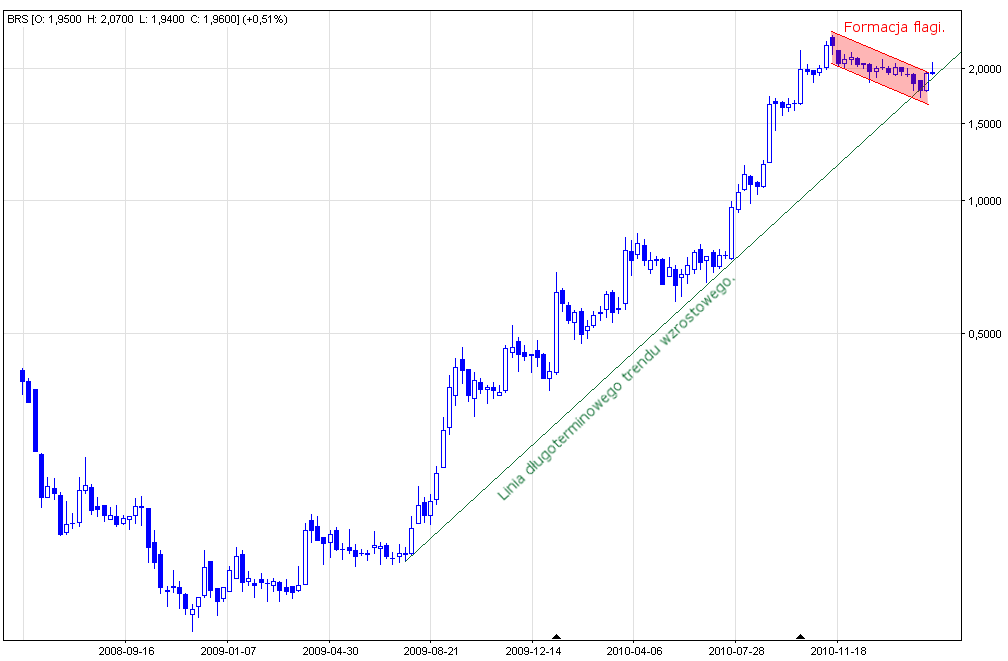Screen dimensions: 1008x661
Task: Click the 1,0000 price axis label
Action: pos(983,201)
